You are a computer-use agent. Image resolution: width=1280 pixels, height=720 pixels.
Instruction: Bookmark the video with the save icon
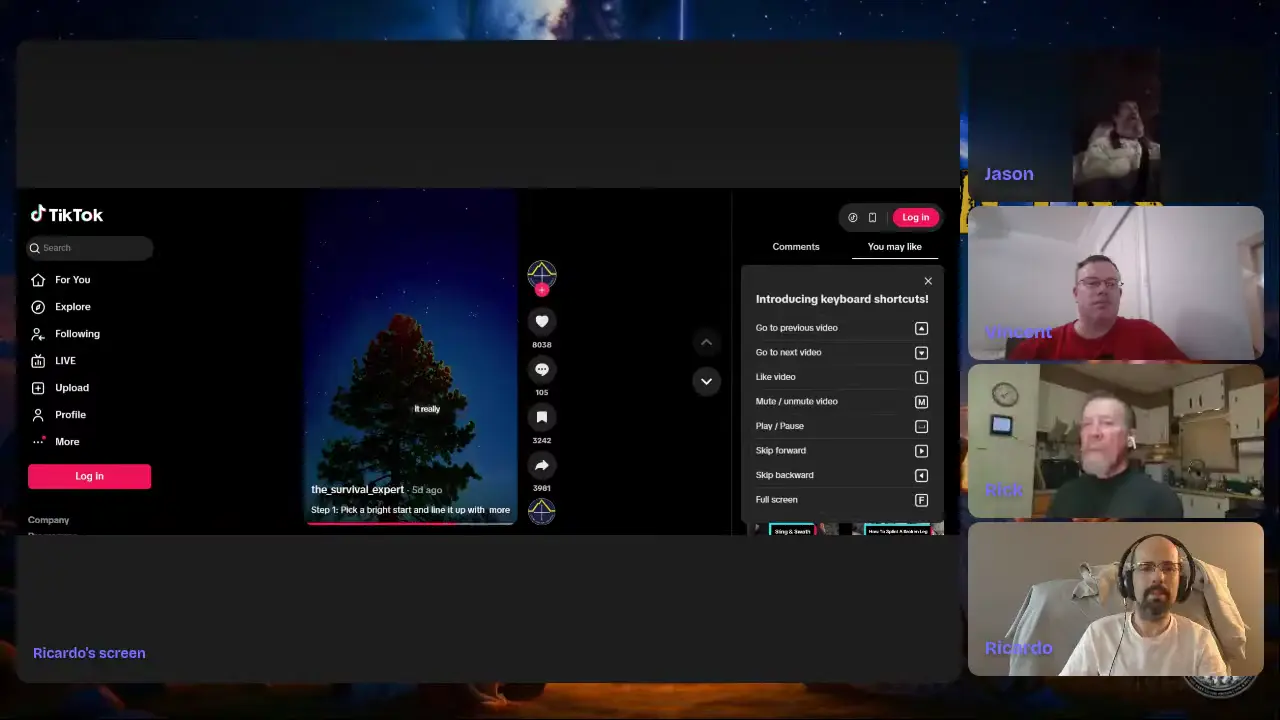tap(542, 417)
